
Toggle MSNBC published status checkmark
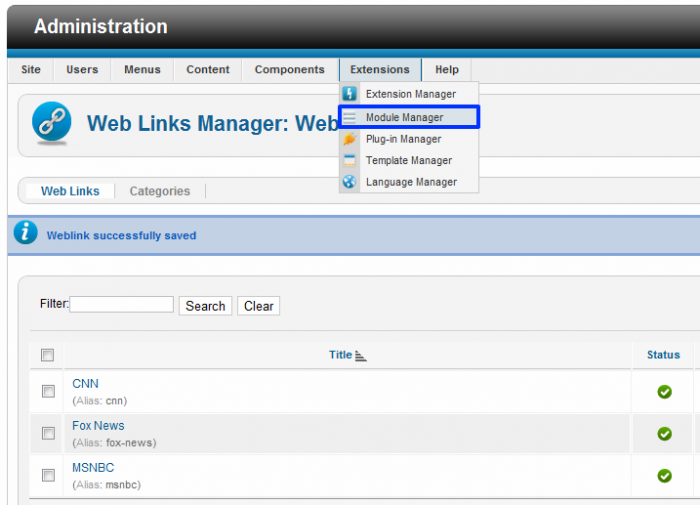click(664, 476)
